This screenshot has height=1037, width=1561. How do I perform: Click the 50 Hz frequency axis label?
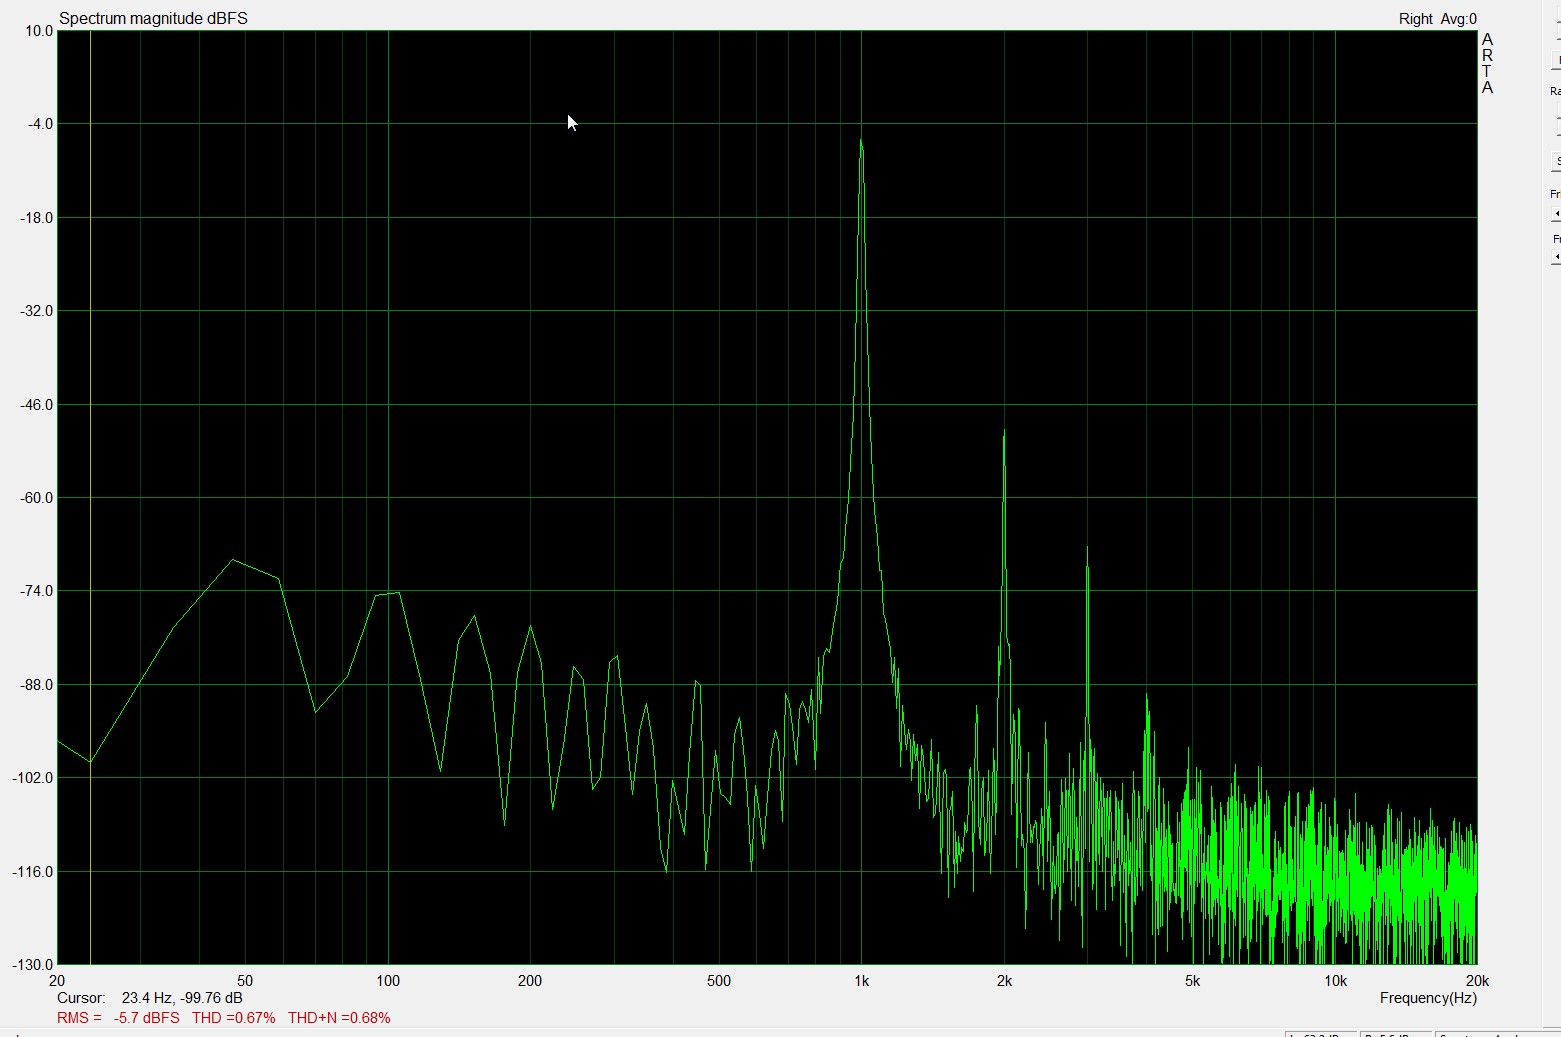tap(245, 981)
